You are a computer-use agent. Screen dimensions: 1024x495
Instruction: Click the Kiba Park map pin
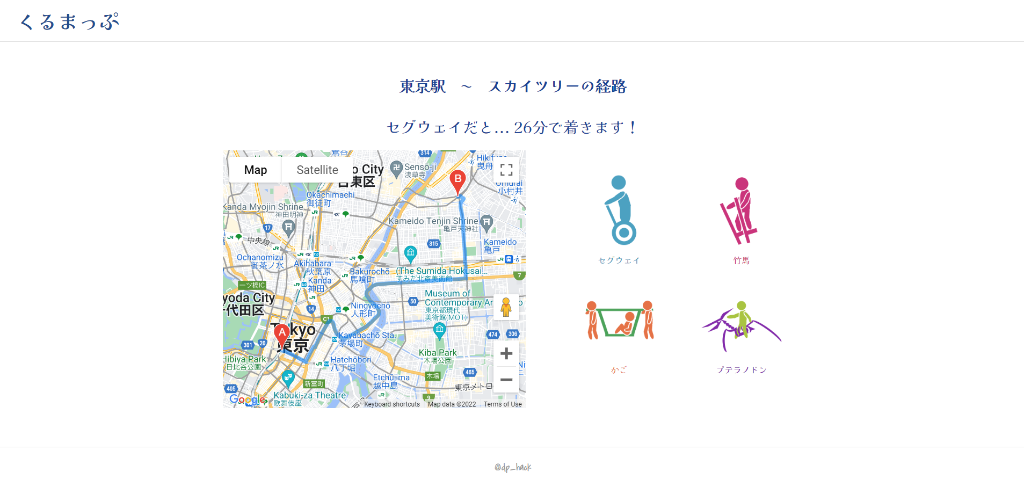point(440,330)
